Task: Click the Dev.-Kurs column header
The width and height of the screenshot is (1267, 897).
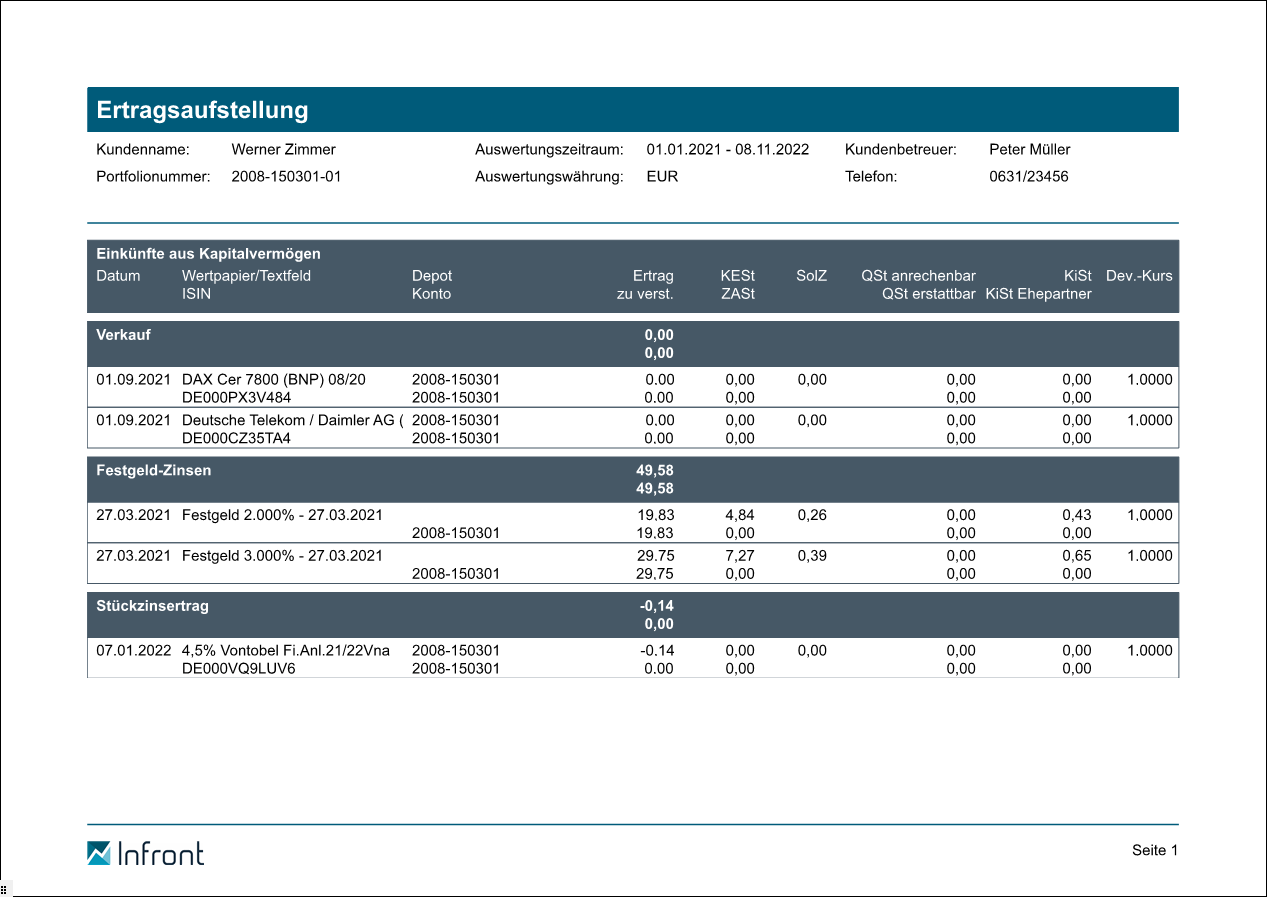Action: coord(1138,276)
